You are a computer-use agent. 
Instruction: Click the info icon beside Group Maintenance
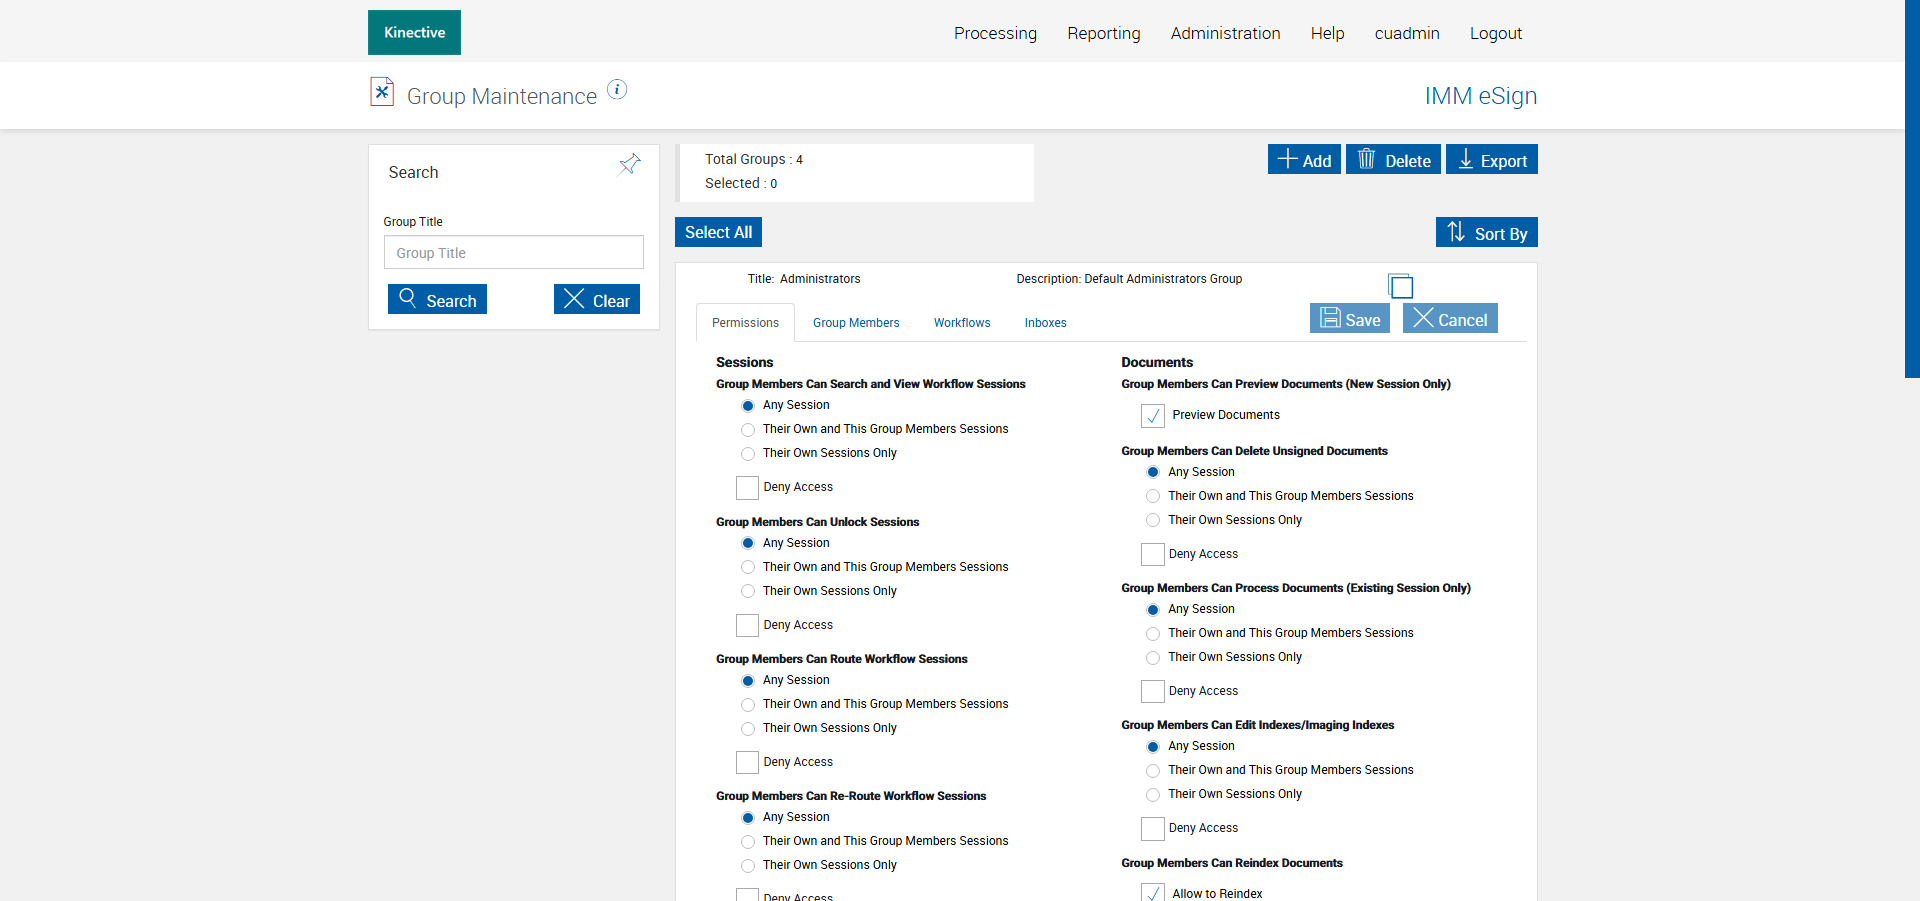617,90
